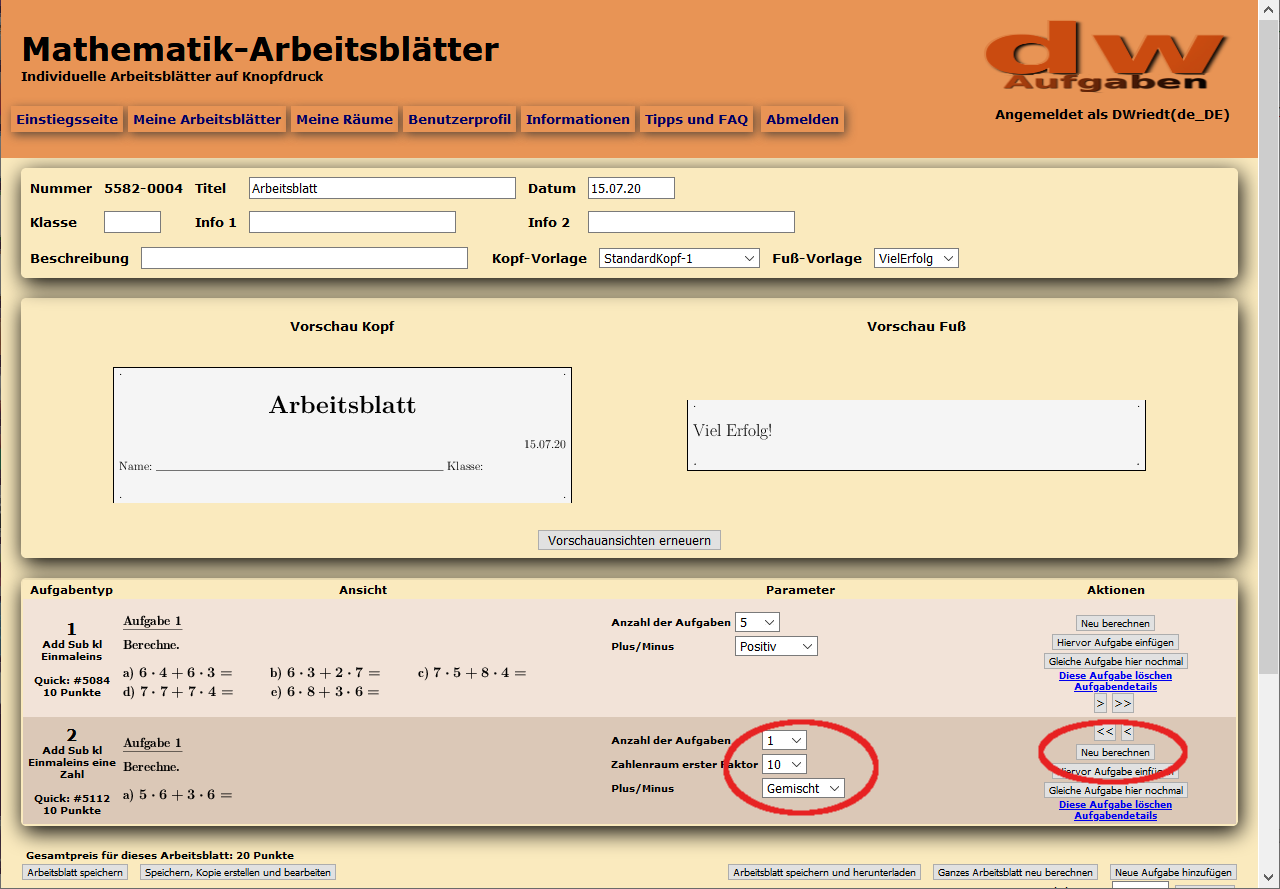The height and width of the screenshot is (889, 1280).
Task: Click the 'Vorschau Fuß' heading
Action: coord(916,327)
